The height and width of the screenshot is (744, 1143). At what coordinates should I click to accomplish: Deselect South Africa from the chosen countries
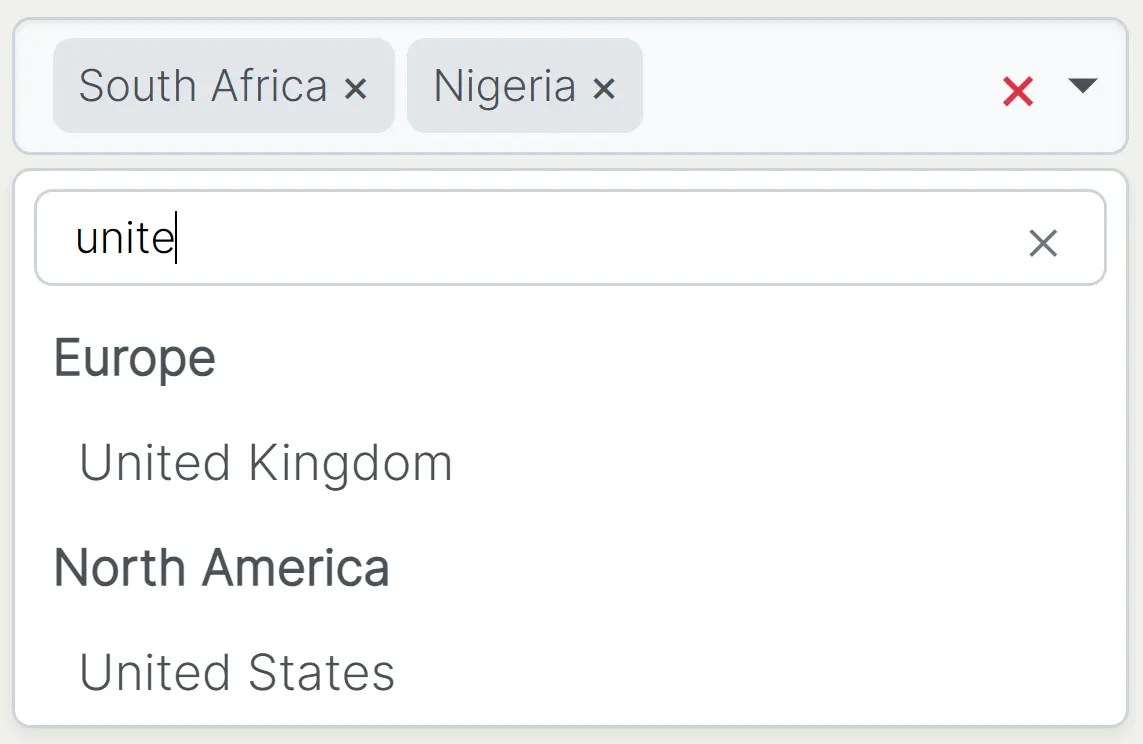355,89
